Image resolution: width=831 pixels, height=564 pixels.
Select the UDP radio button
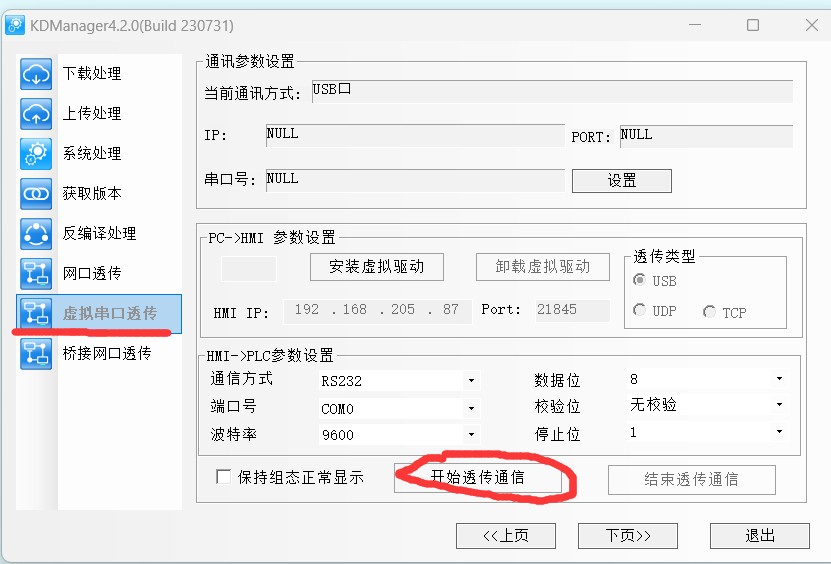click(640, 310)
